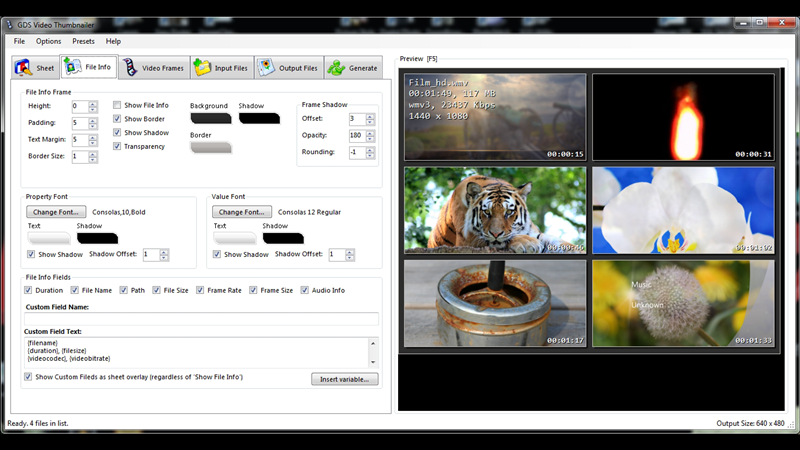This screenshot has width=800, height=450.
Task: Increase the Frame Shadow Opacity value
Action: [x=370, y=133]
